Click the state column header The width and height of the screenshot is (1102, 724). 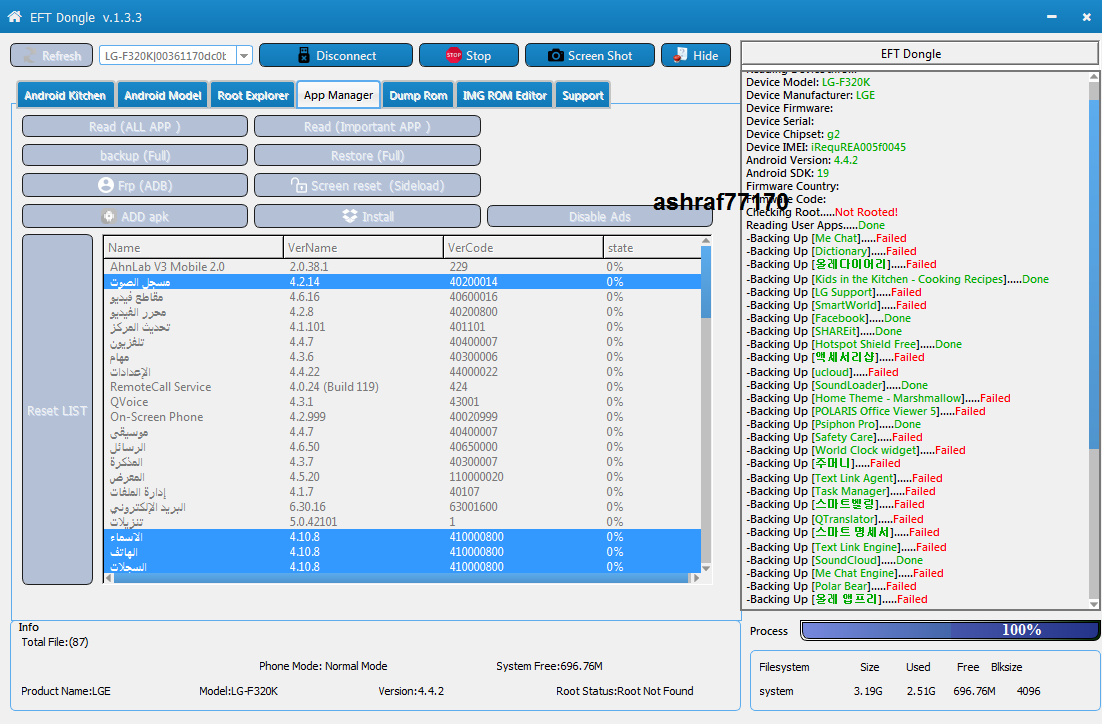tap(652, 247)
